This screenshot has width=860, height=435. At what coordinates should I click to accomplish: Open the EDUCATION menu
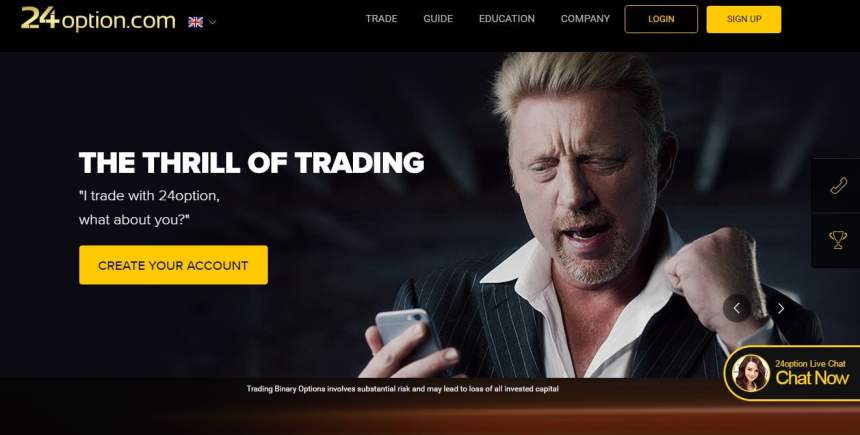click(x=506, y=19)
